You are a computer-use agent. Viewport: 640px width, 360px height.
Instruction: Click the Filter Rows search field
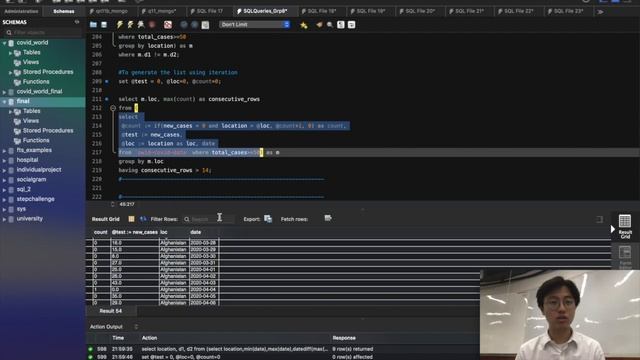[208, 219]
